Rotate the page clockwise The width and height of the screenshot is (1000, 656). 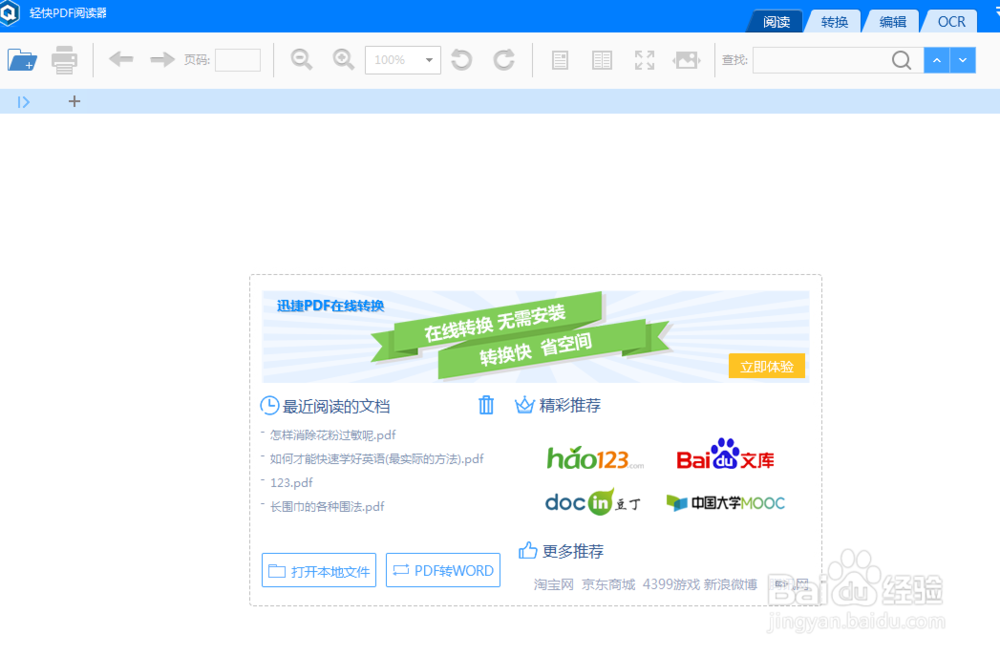click(x=502, y=59)
